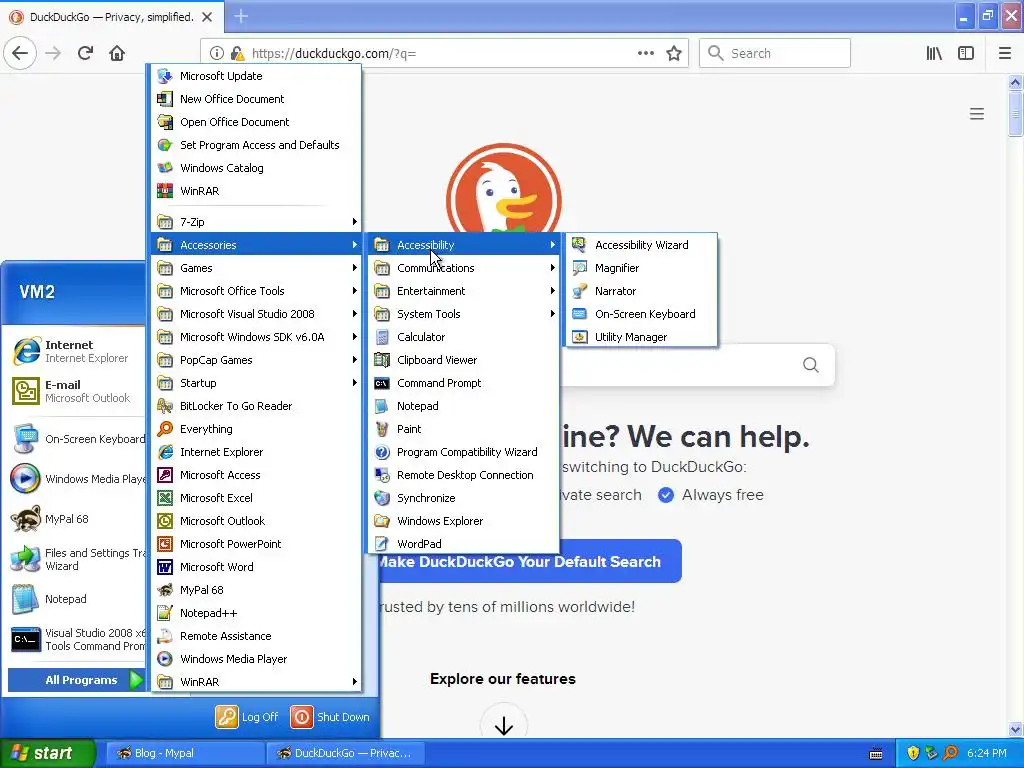This screenshot has width=1024, height=768.
Task: Launch Microsoft Excel
Action: (x=256, y=498)
